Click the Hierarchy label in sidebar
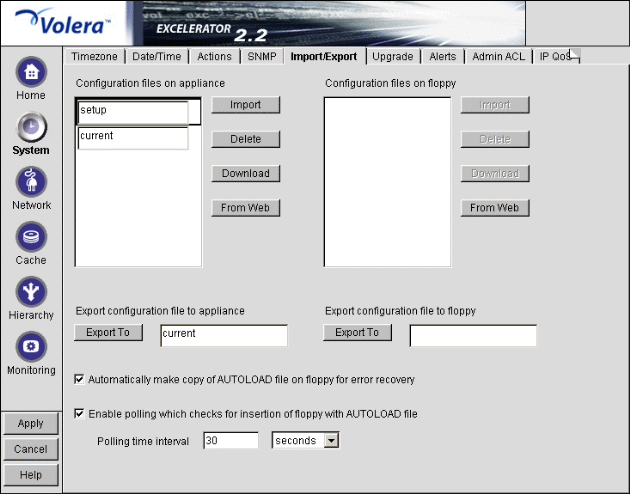 (x=31, y=315)
